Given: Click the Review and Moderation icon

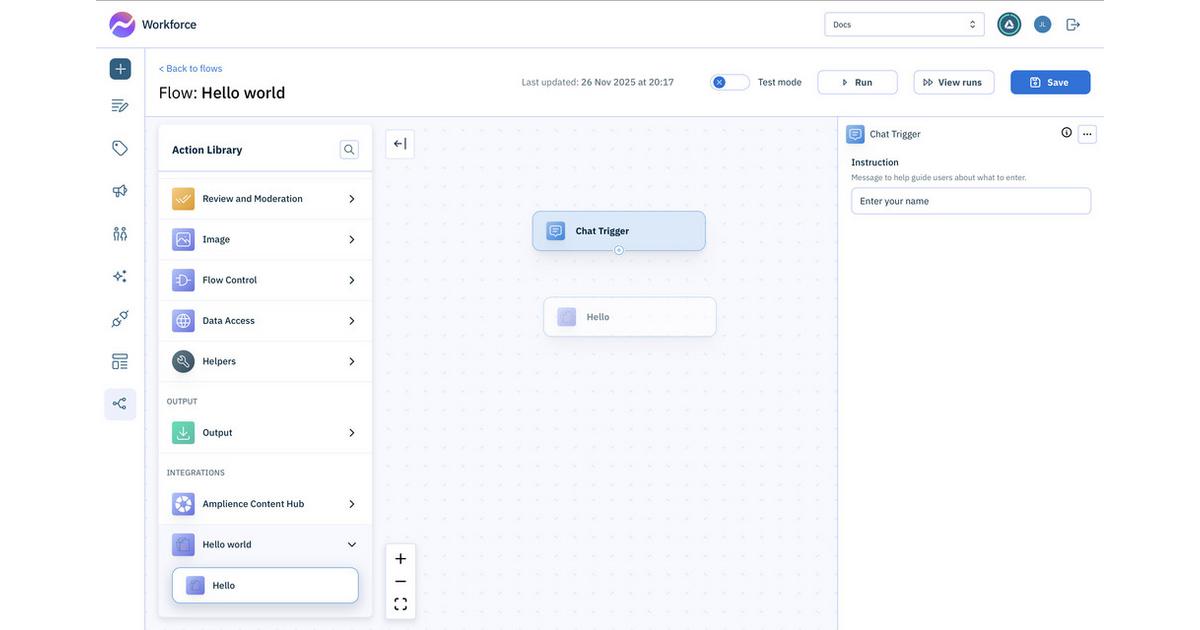Looking at the screenshot, I should click(x=183, y=199).
